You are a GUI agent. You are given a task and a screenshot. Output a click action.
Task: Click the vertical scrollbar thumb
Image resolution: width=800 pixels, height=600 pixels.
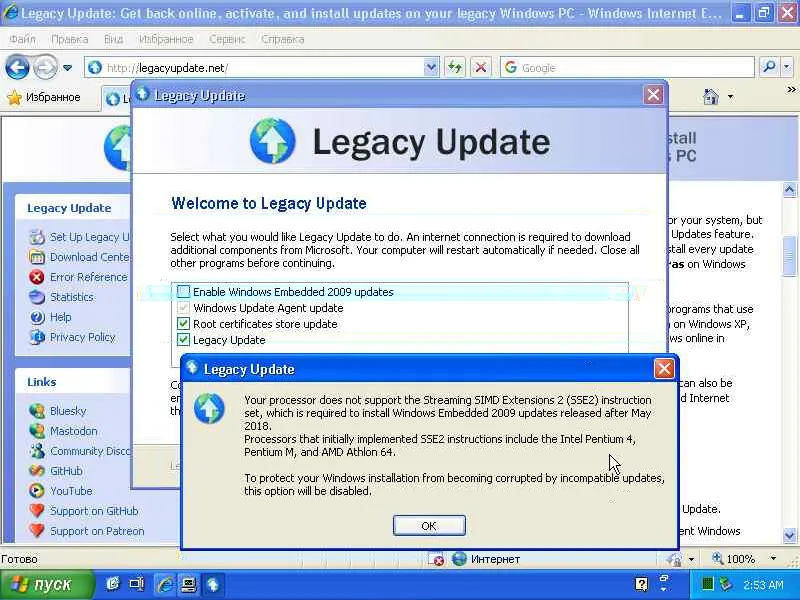(789, 255)
